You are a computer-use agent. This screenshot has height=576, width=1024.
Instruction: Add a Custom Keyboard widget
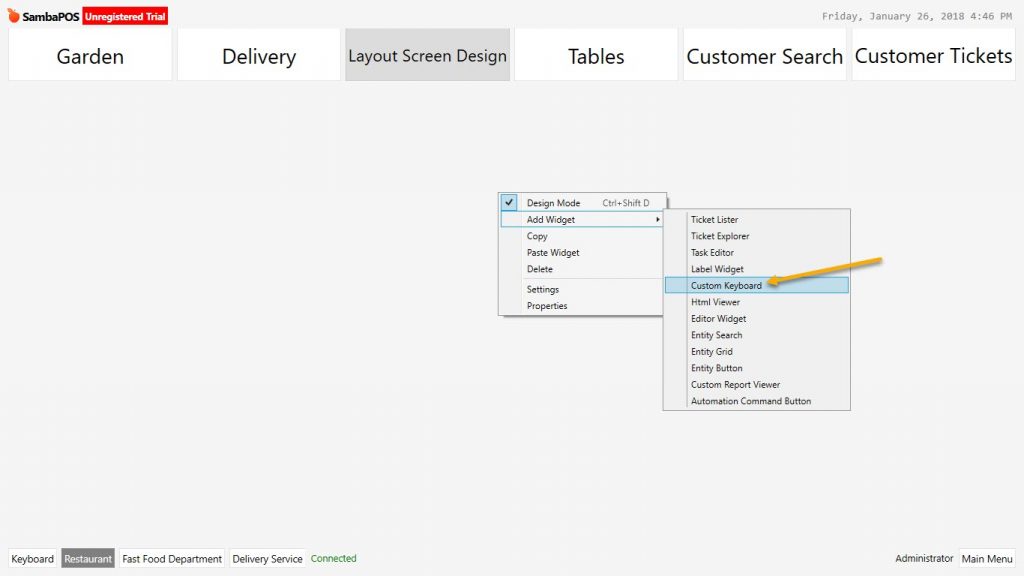click(756, 285)
